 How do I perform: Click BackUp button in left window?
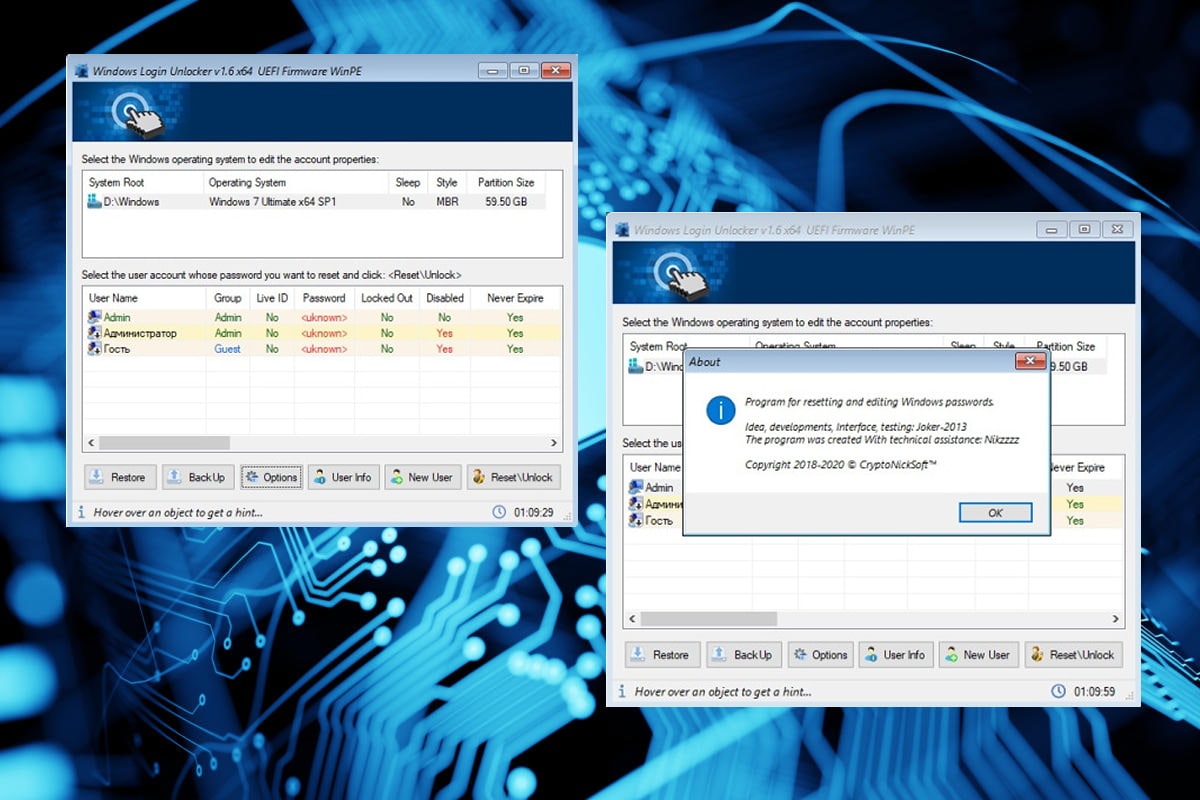coord(197,477)
